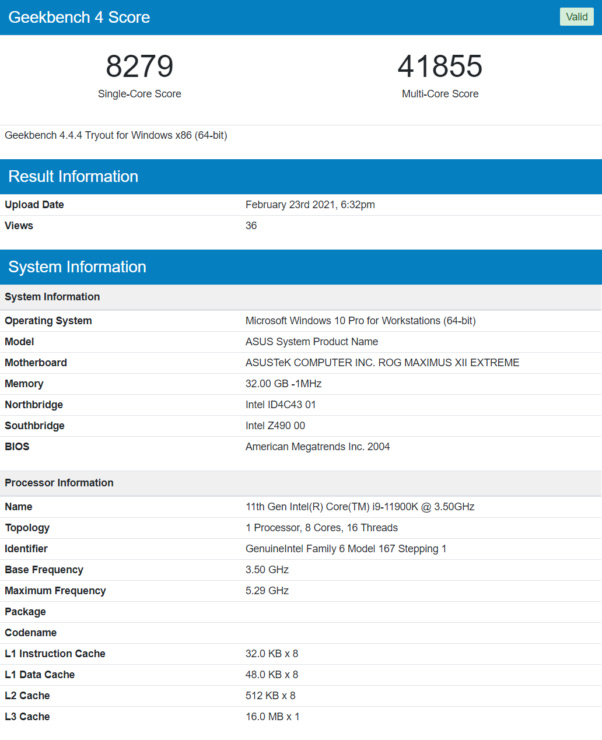Select the 32.00 GB -1MHz memory value
The image size is (602, 740).
(283, 384)
